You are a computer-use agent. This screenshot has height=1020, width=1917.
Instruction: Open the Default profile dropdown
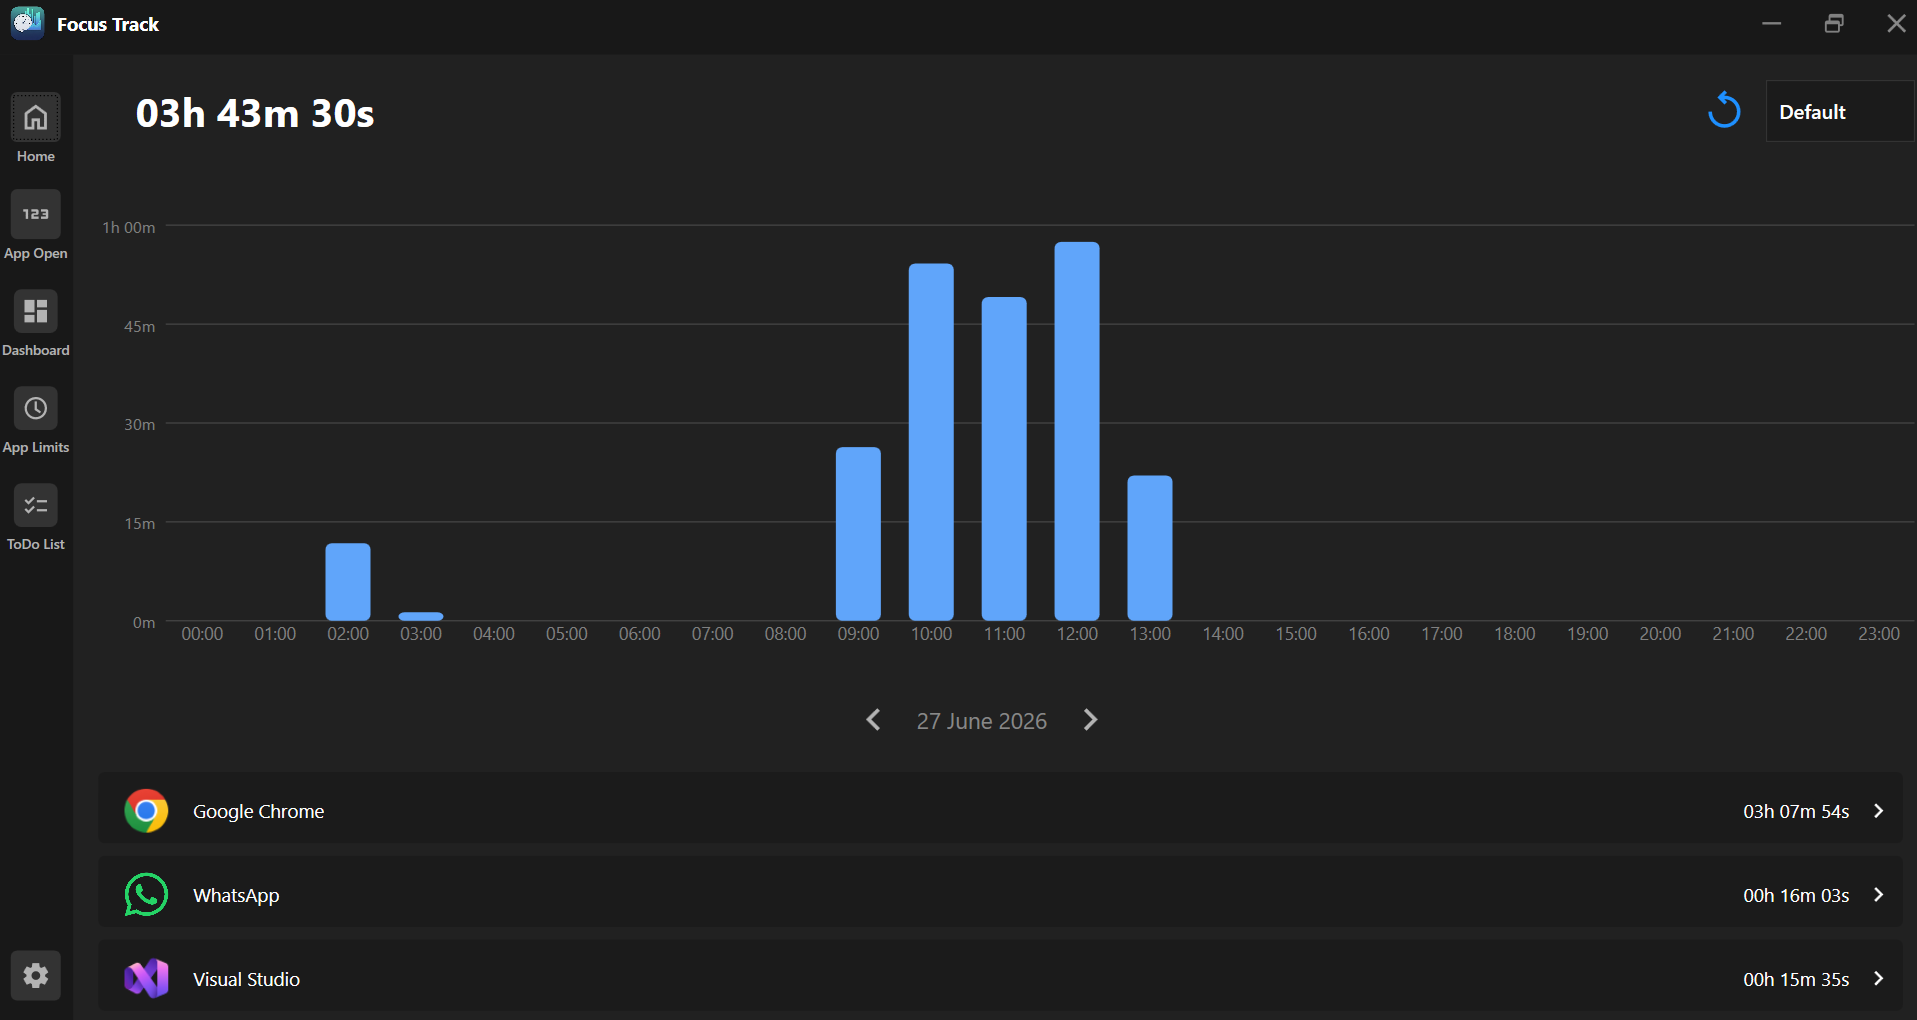[1840, 111]
